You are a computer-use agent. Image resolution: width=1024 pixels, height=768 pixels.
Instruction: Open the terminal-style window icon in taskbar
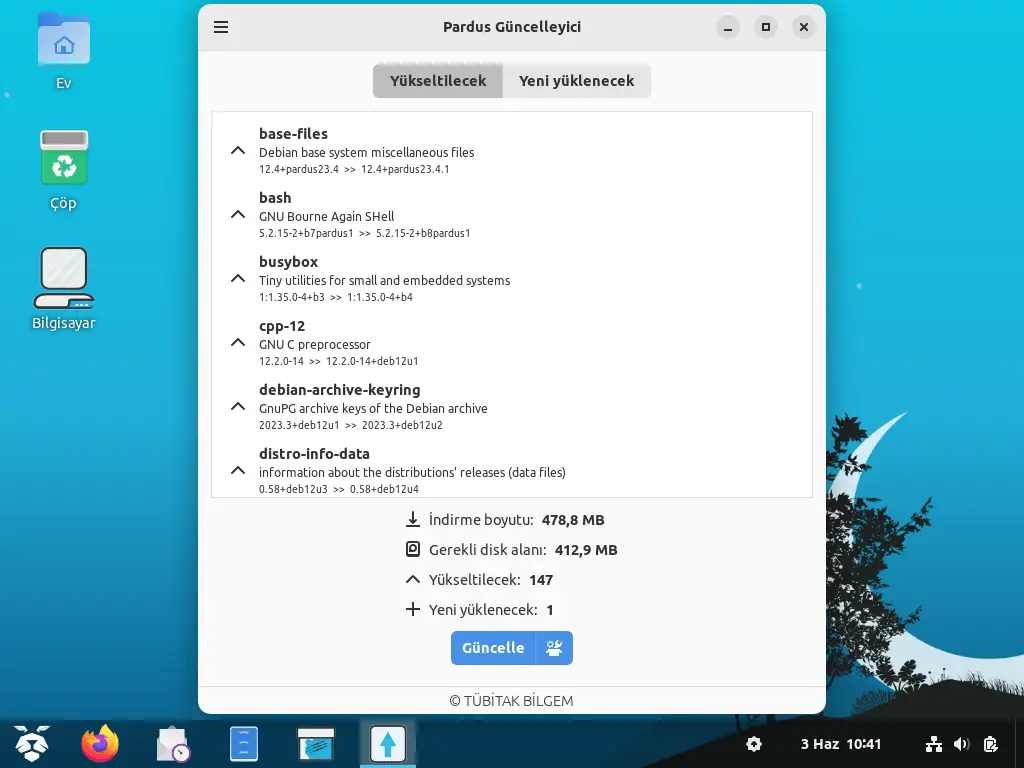[315, 744]
